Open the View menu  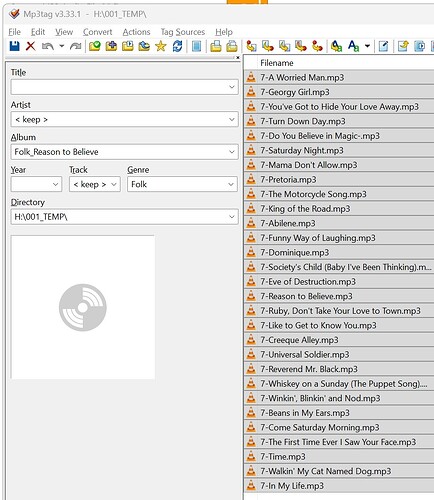tap(64, 32)
